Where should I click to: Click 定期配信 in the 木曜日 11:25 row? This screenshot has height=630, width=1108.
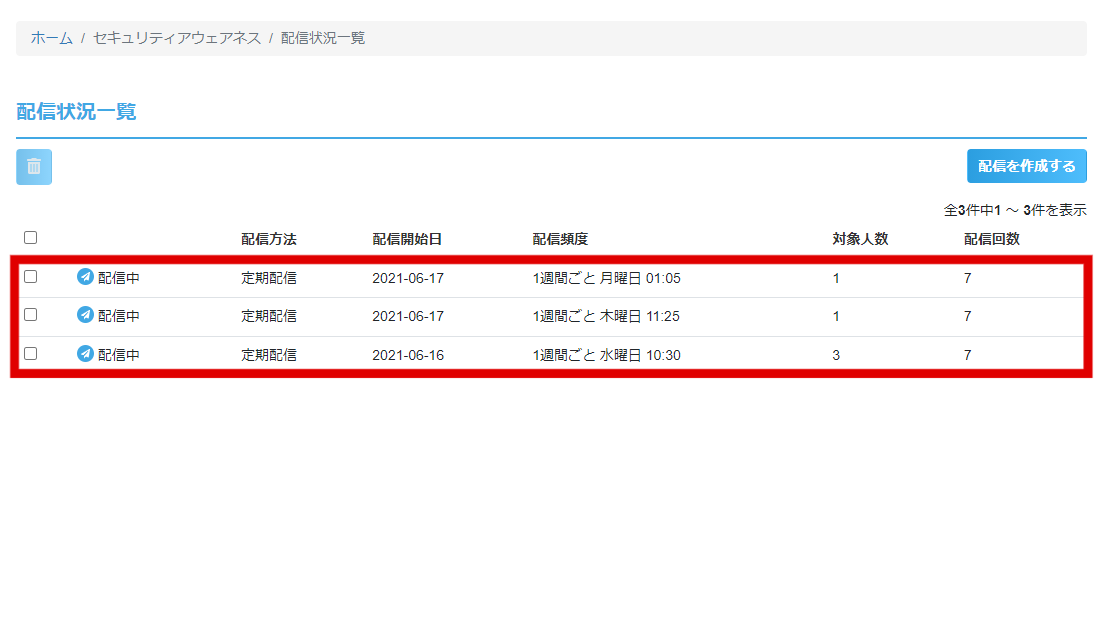pos(269,316)
